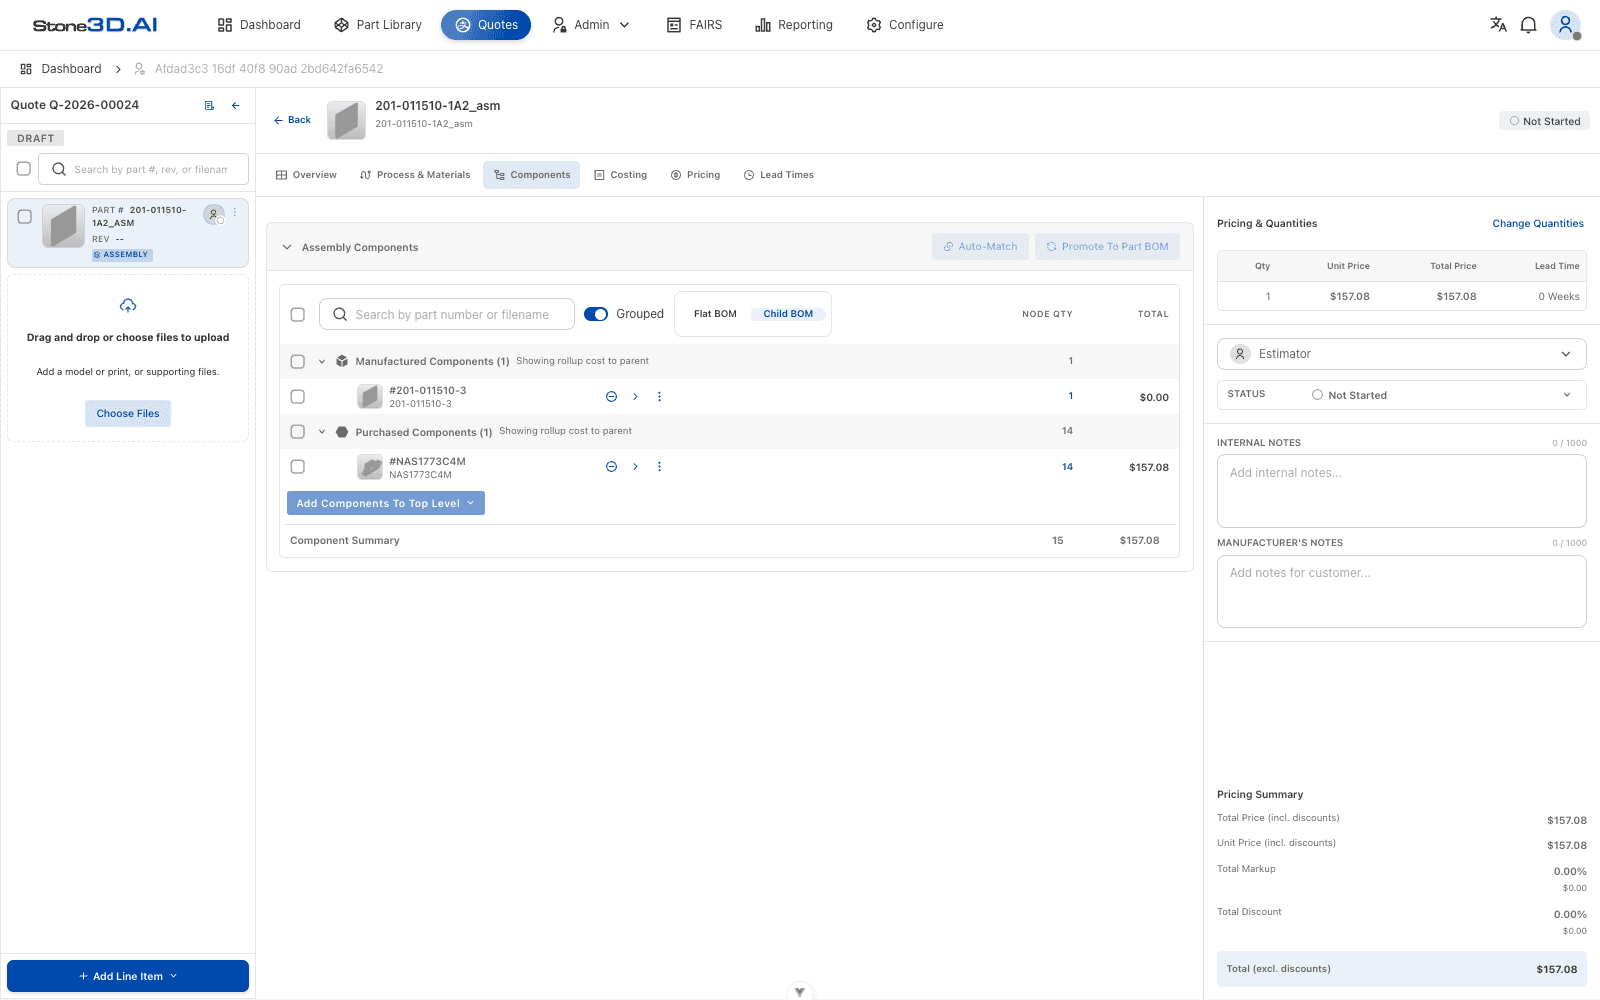Open the user profile avatar
The image size is (1600, 1000).
tap(1565, 25)
